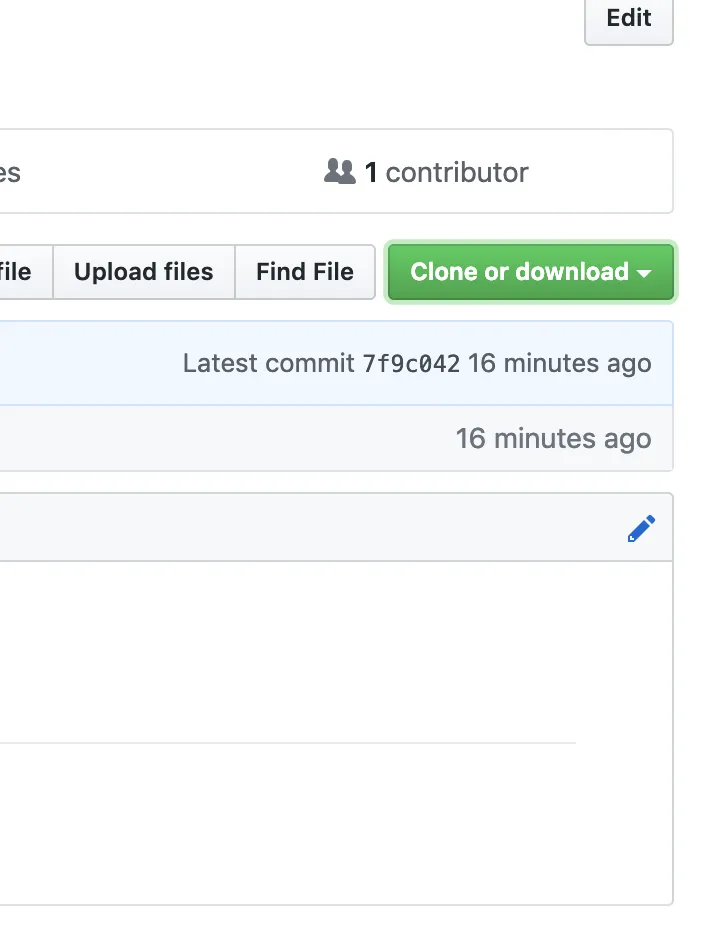Open commit hash 7f9c042
This screenshot has width=726, height=936.
411,363
